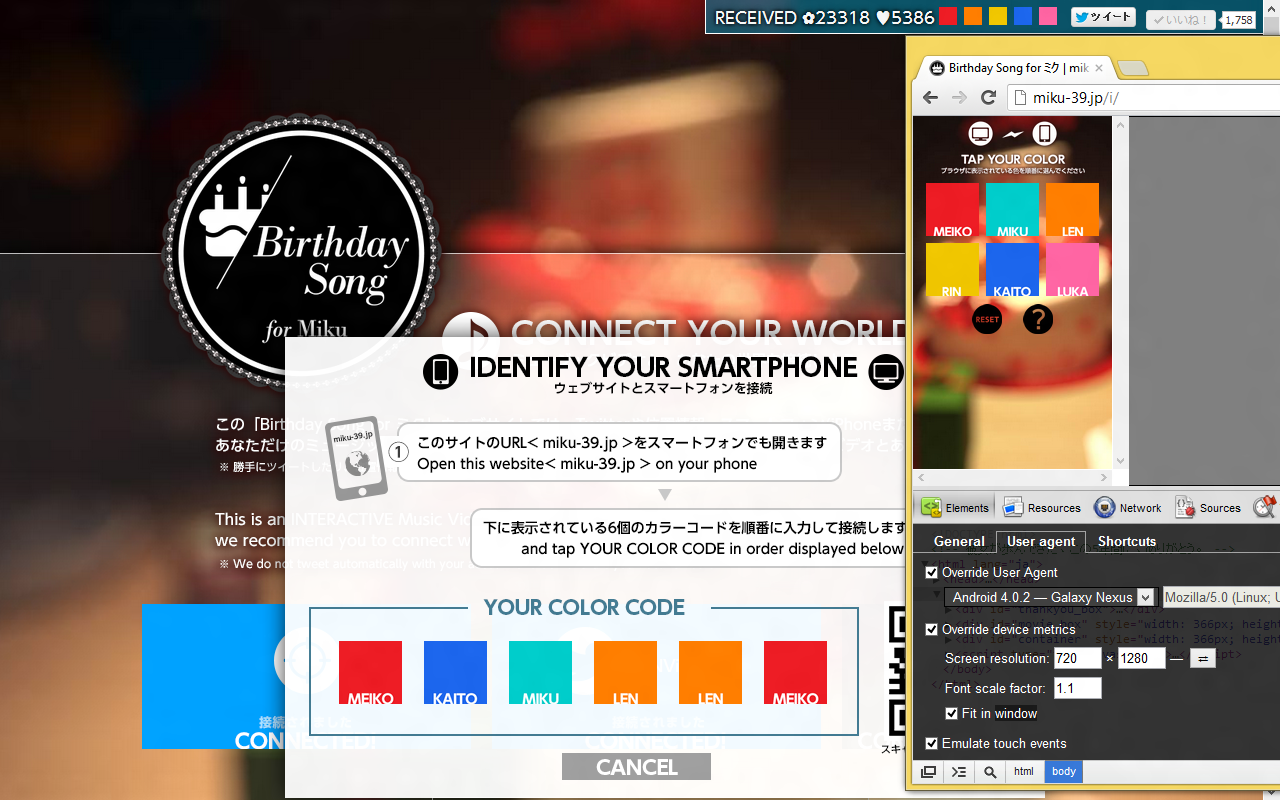The image size is (1280, 800).
Task: Click the smartphone globe illustration icon
Action: click(x=356, y=458)
